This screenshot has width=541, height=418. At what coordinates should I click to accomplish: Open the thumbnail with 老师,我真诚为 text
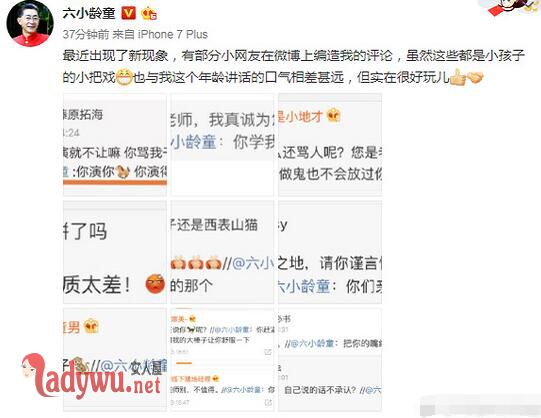coord(223,145)
